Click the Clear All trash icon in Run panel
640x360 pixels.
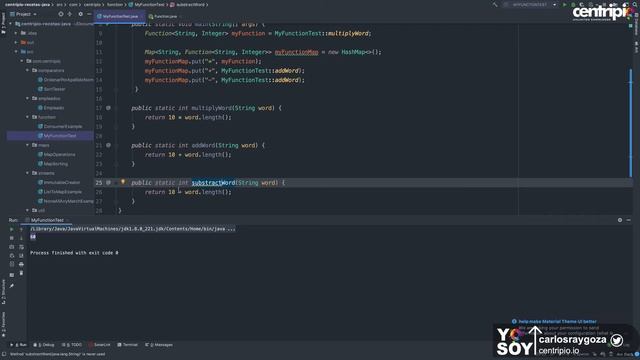click(21, 273)
